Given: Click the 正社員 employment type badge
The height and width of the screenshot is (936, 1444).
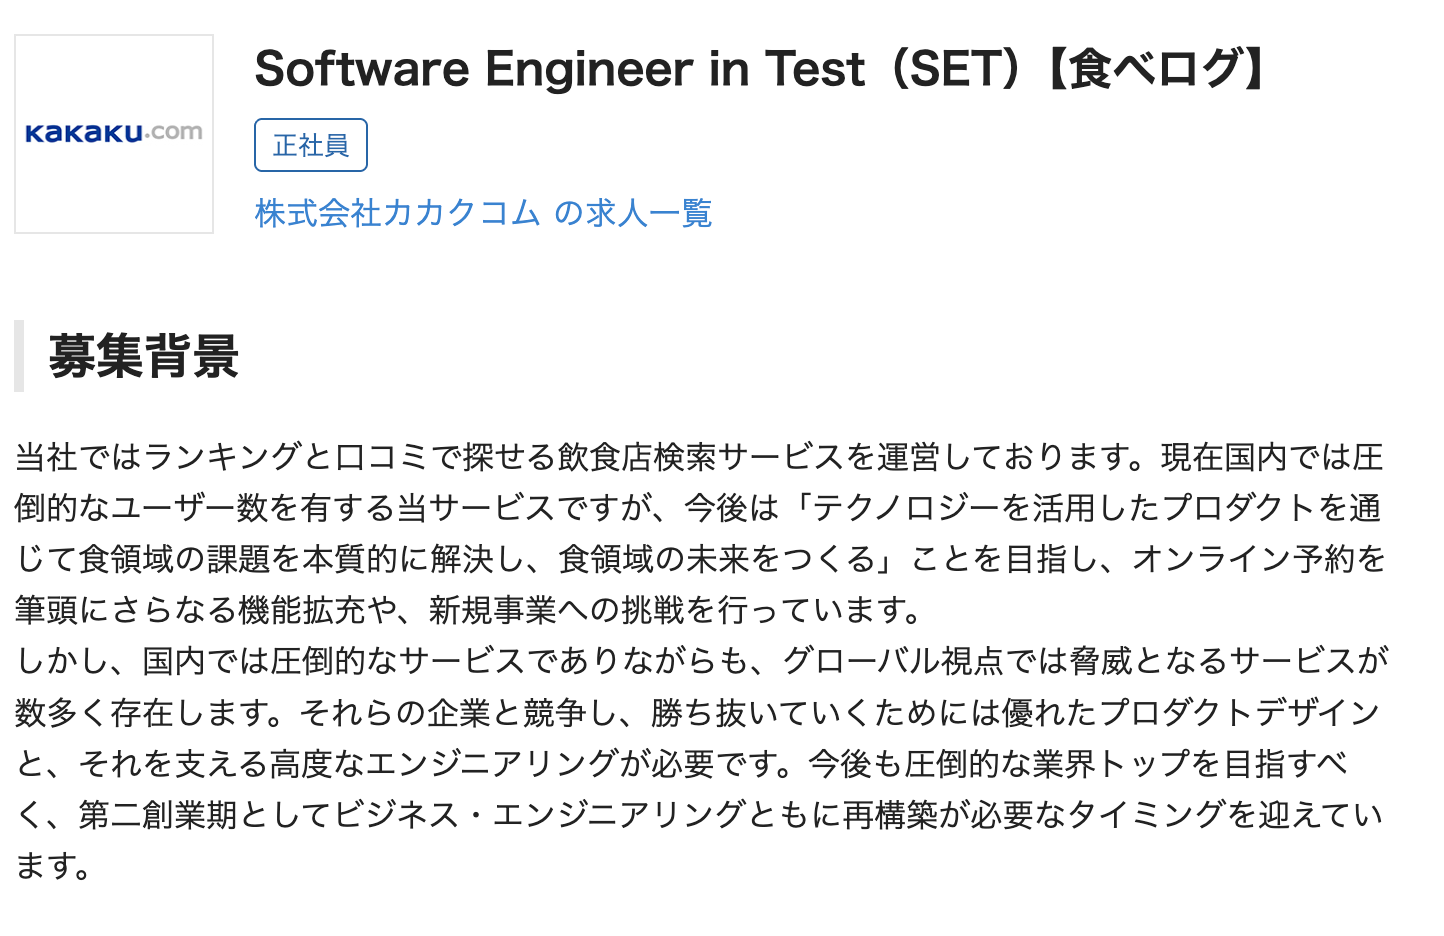Looking at the screenshot, I should [x=311, y=145].
